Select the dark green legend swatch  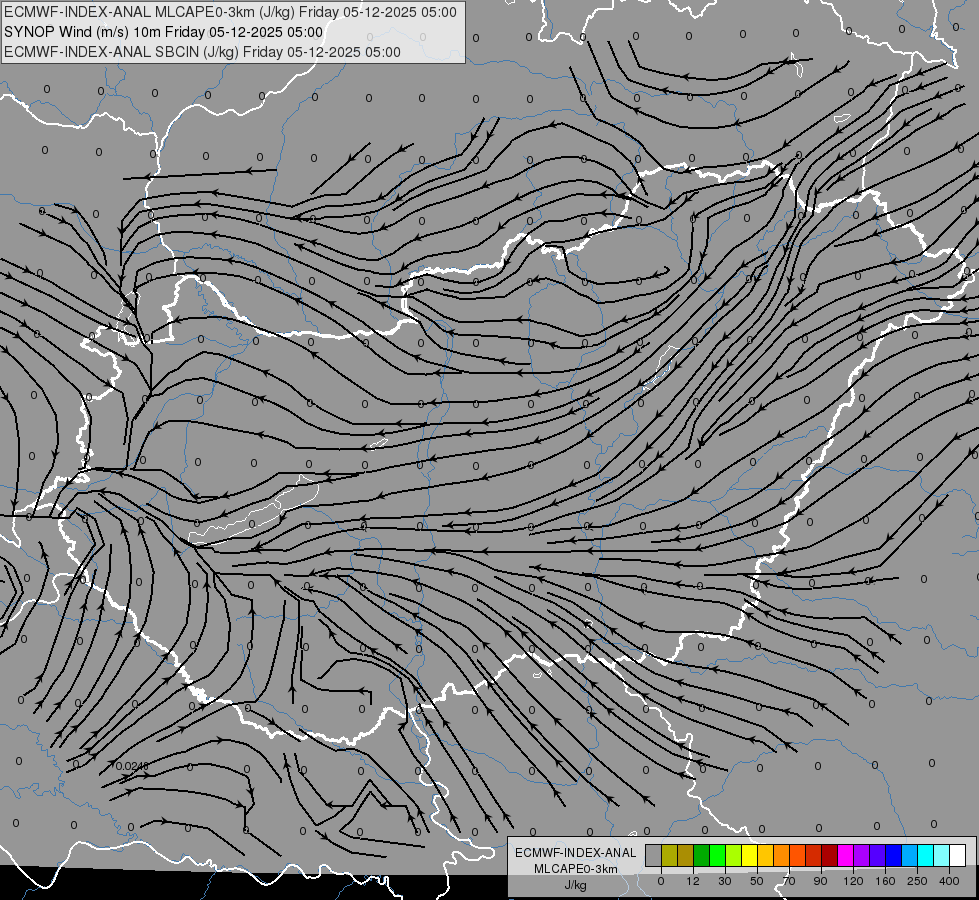coord(701,855)
